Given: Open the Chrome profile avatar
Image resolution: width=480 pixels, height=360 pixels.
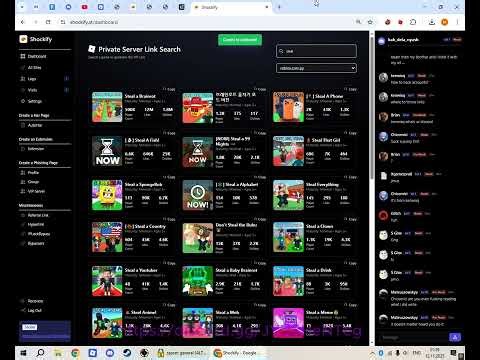Looking at the screenshot, I should coord(444,22).
